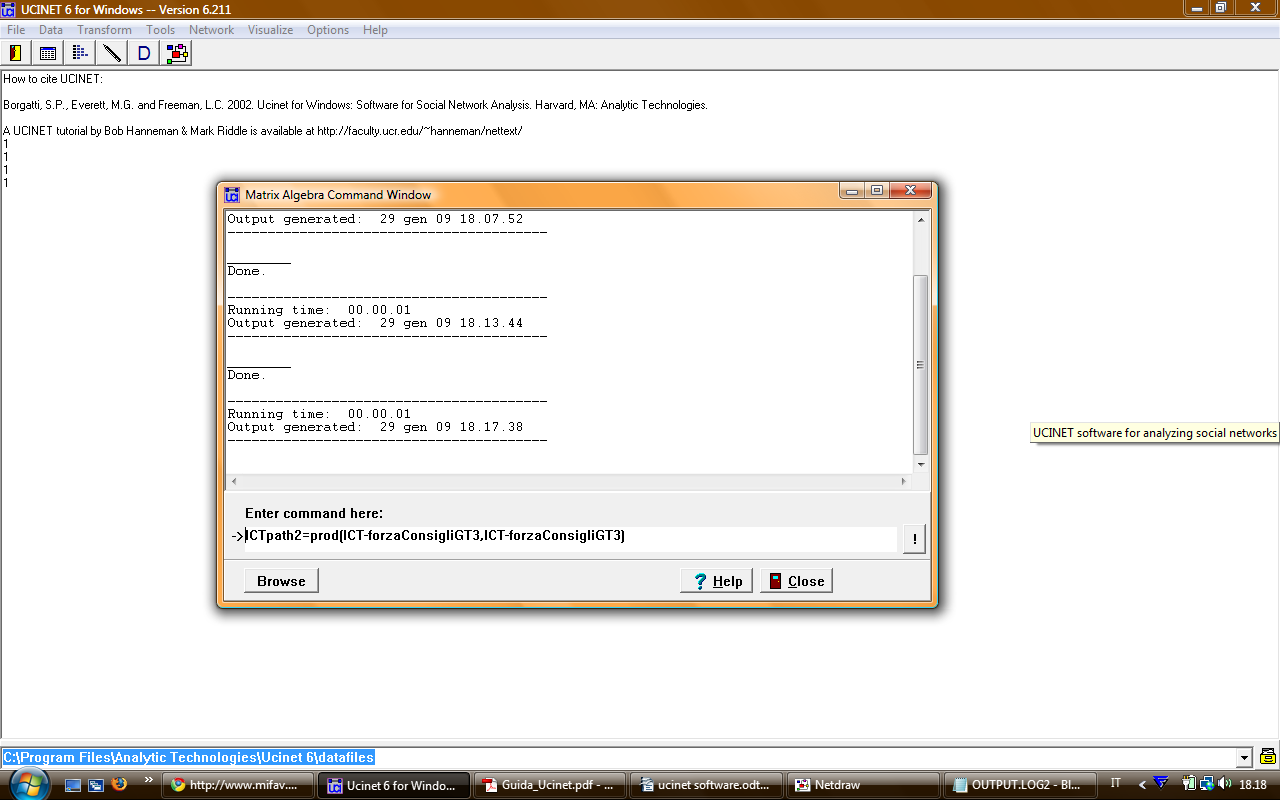The height and width of the screenshot is (800, 1280).
Task: Launch NetDraw network diagram icon
Action: (177, 53)
